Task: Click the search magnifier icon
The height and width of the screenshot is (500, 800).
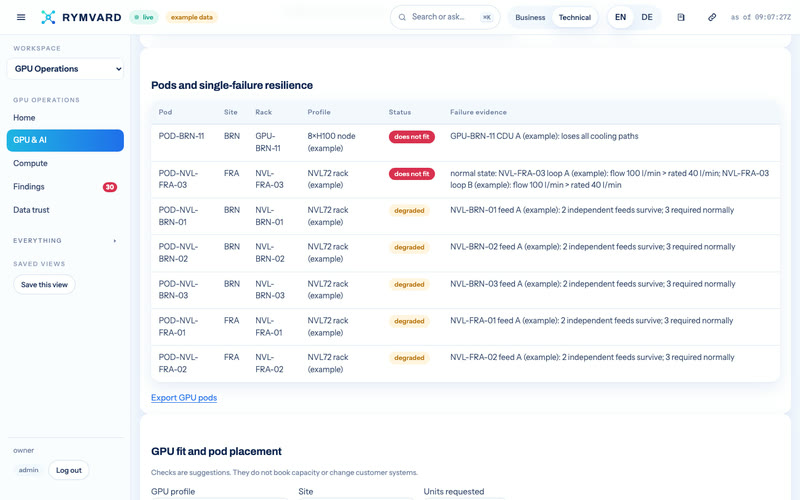Action: click(402, 17)
